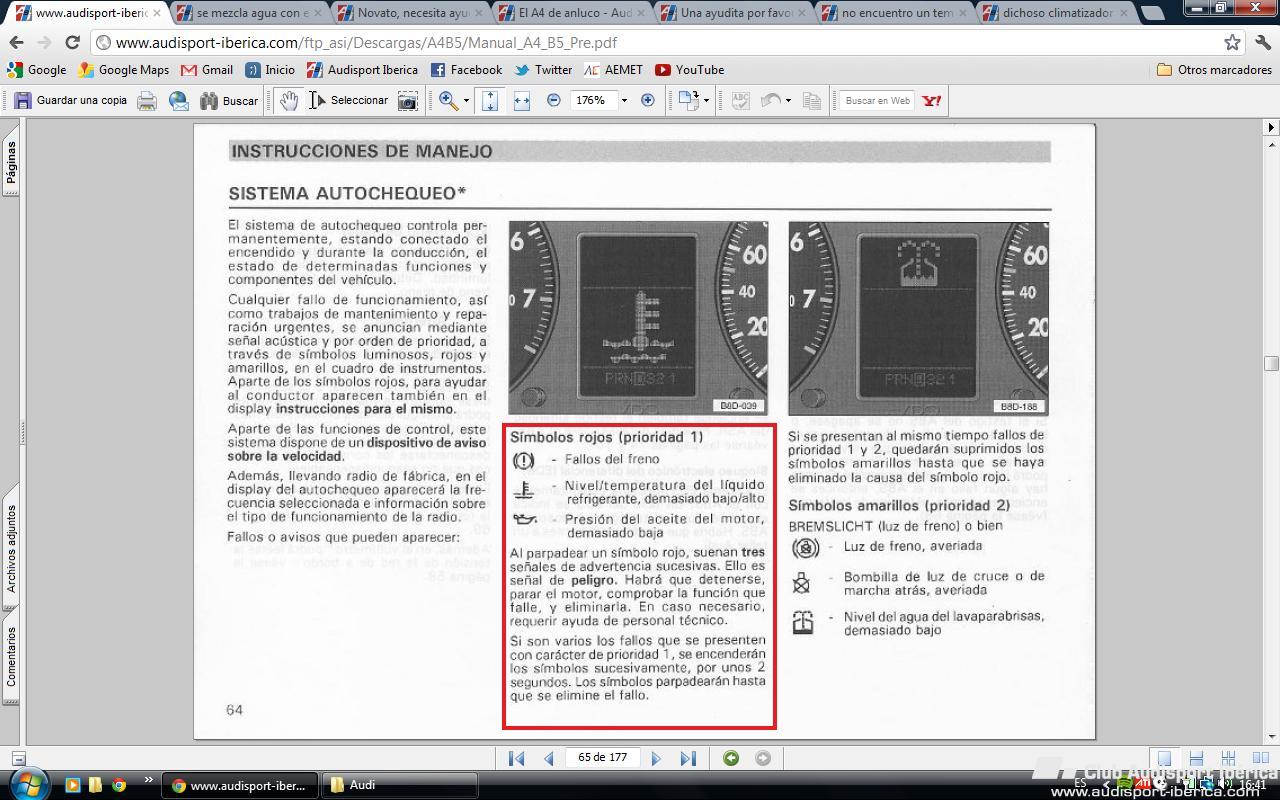
Task: Switch to the 'no encuentro un tem' tab
Action: point(898,13)
